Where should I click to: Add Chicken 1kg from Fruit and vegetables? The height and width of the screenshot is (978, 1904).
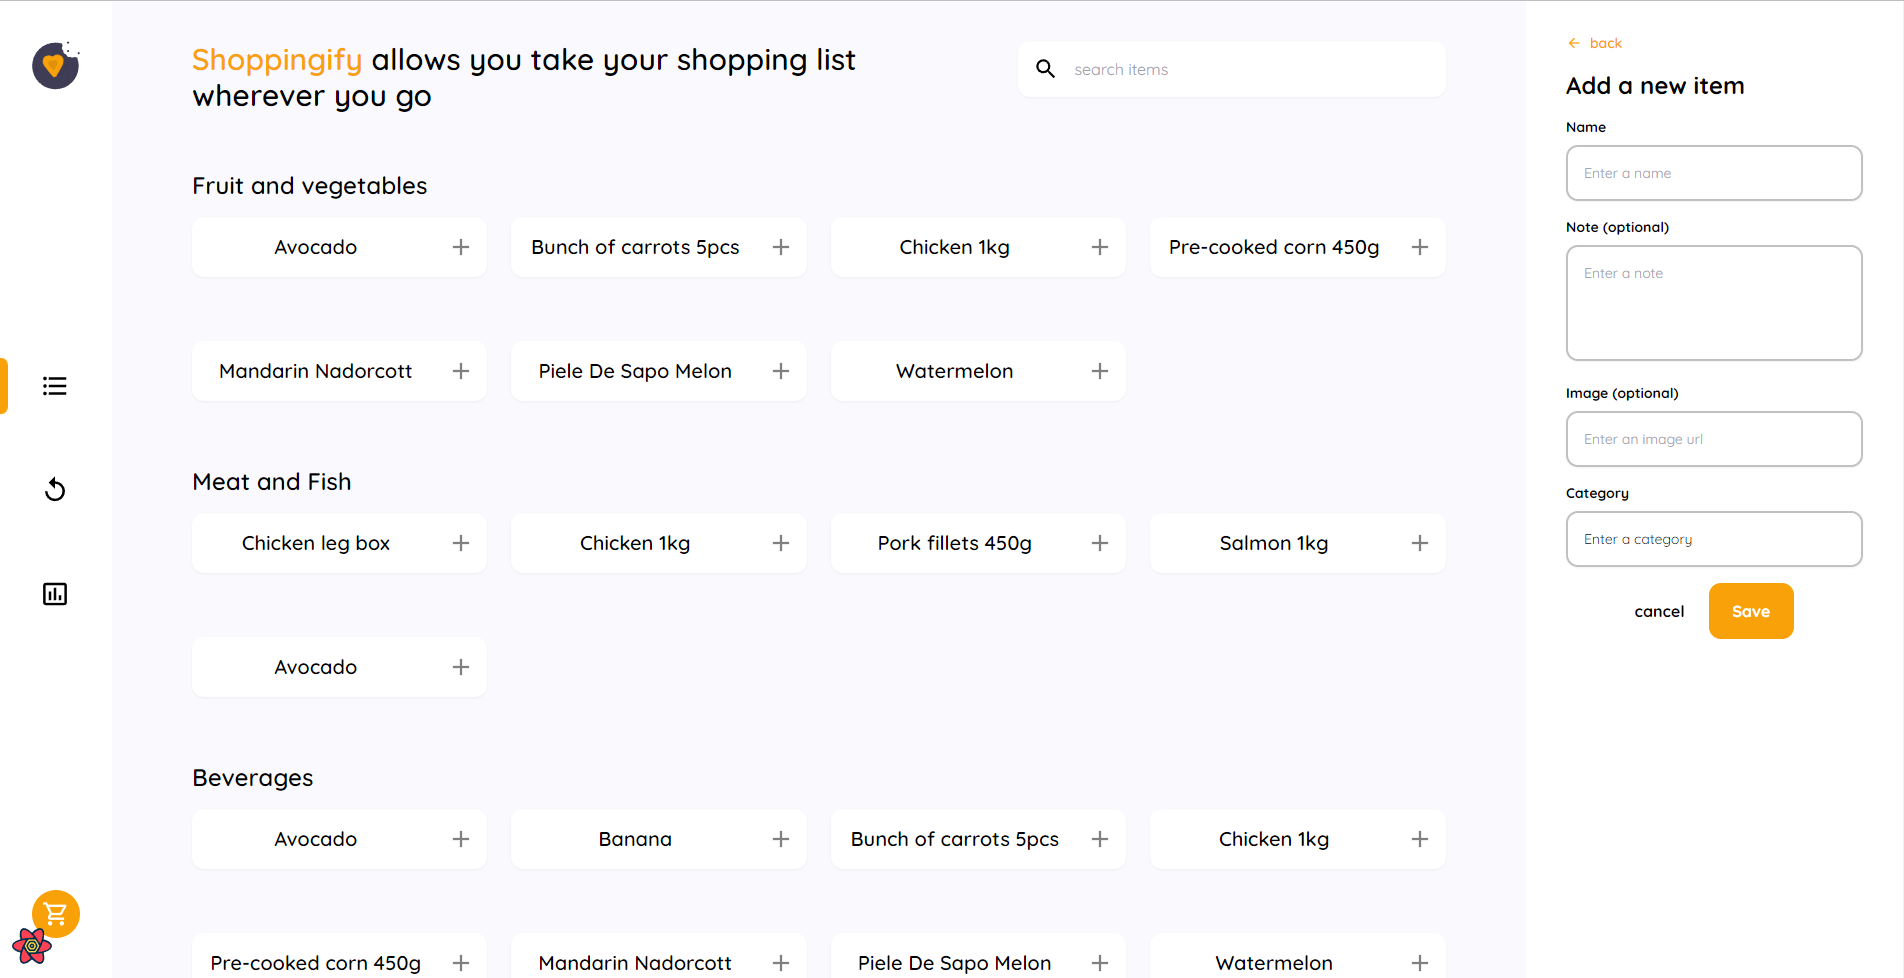coord(1100,247)
